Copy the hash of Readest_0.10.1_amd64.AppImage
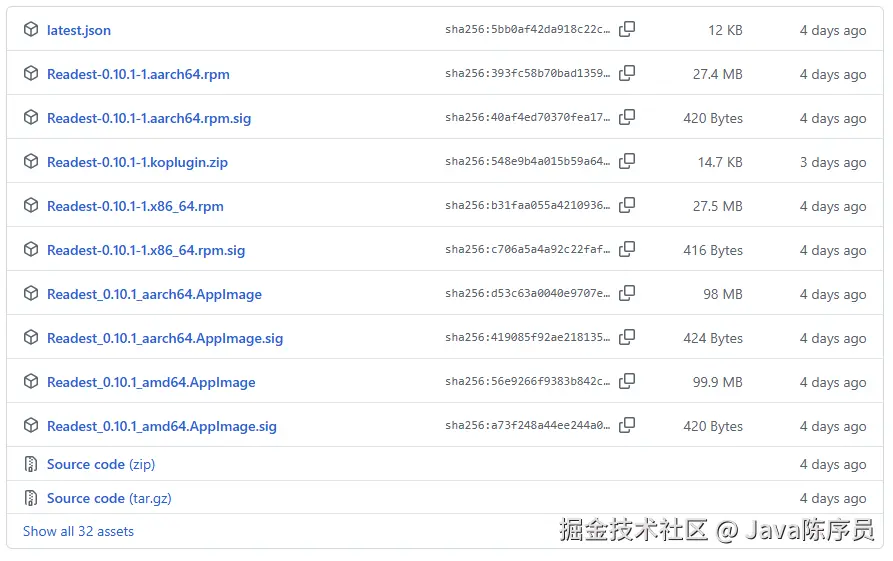The image size is (893, 561). [x=627, y=381]
